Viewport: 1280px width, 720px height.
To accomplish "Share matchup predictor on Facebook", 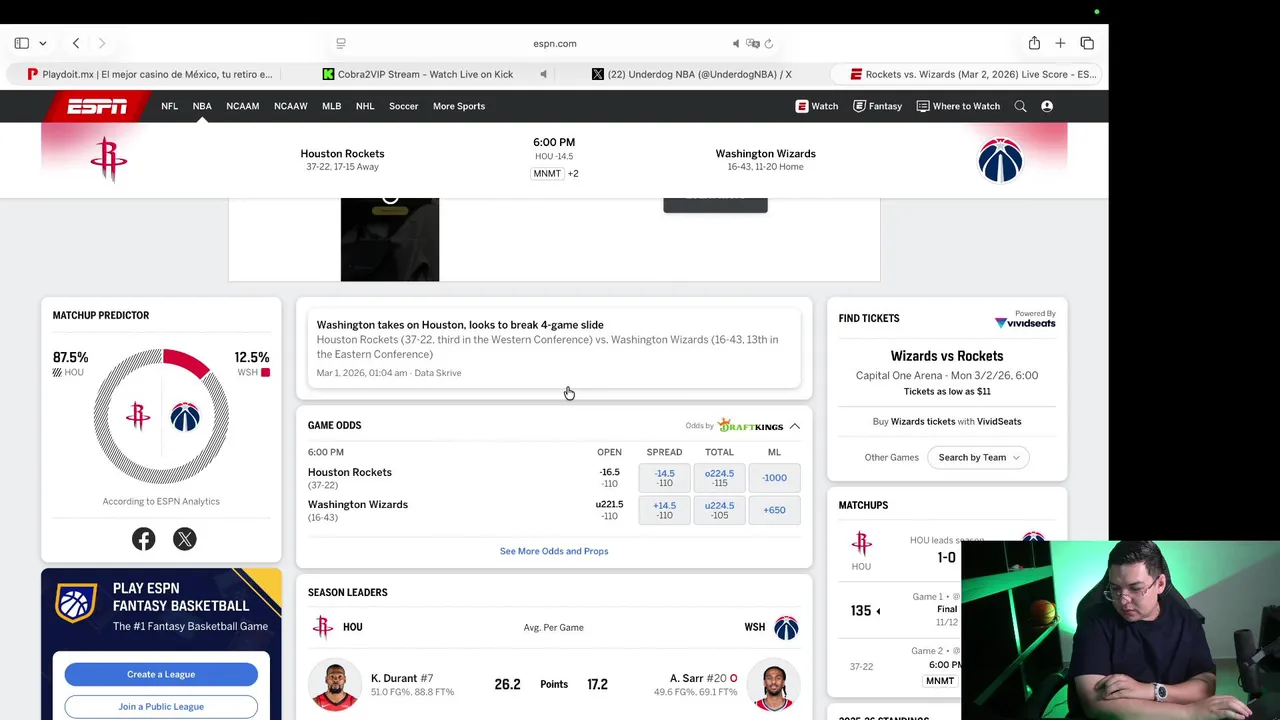I will 144,539.
